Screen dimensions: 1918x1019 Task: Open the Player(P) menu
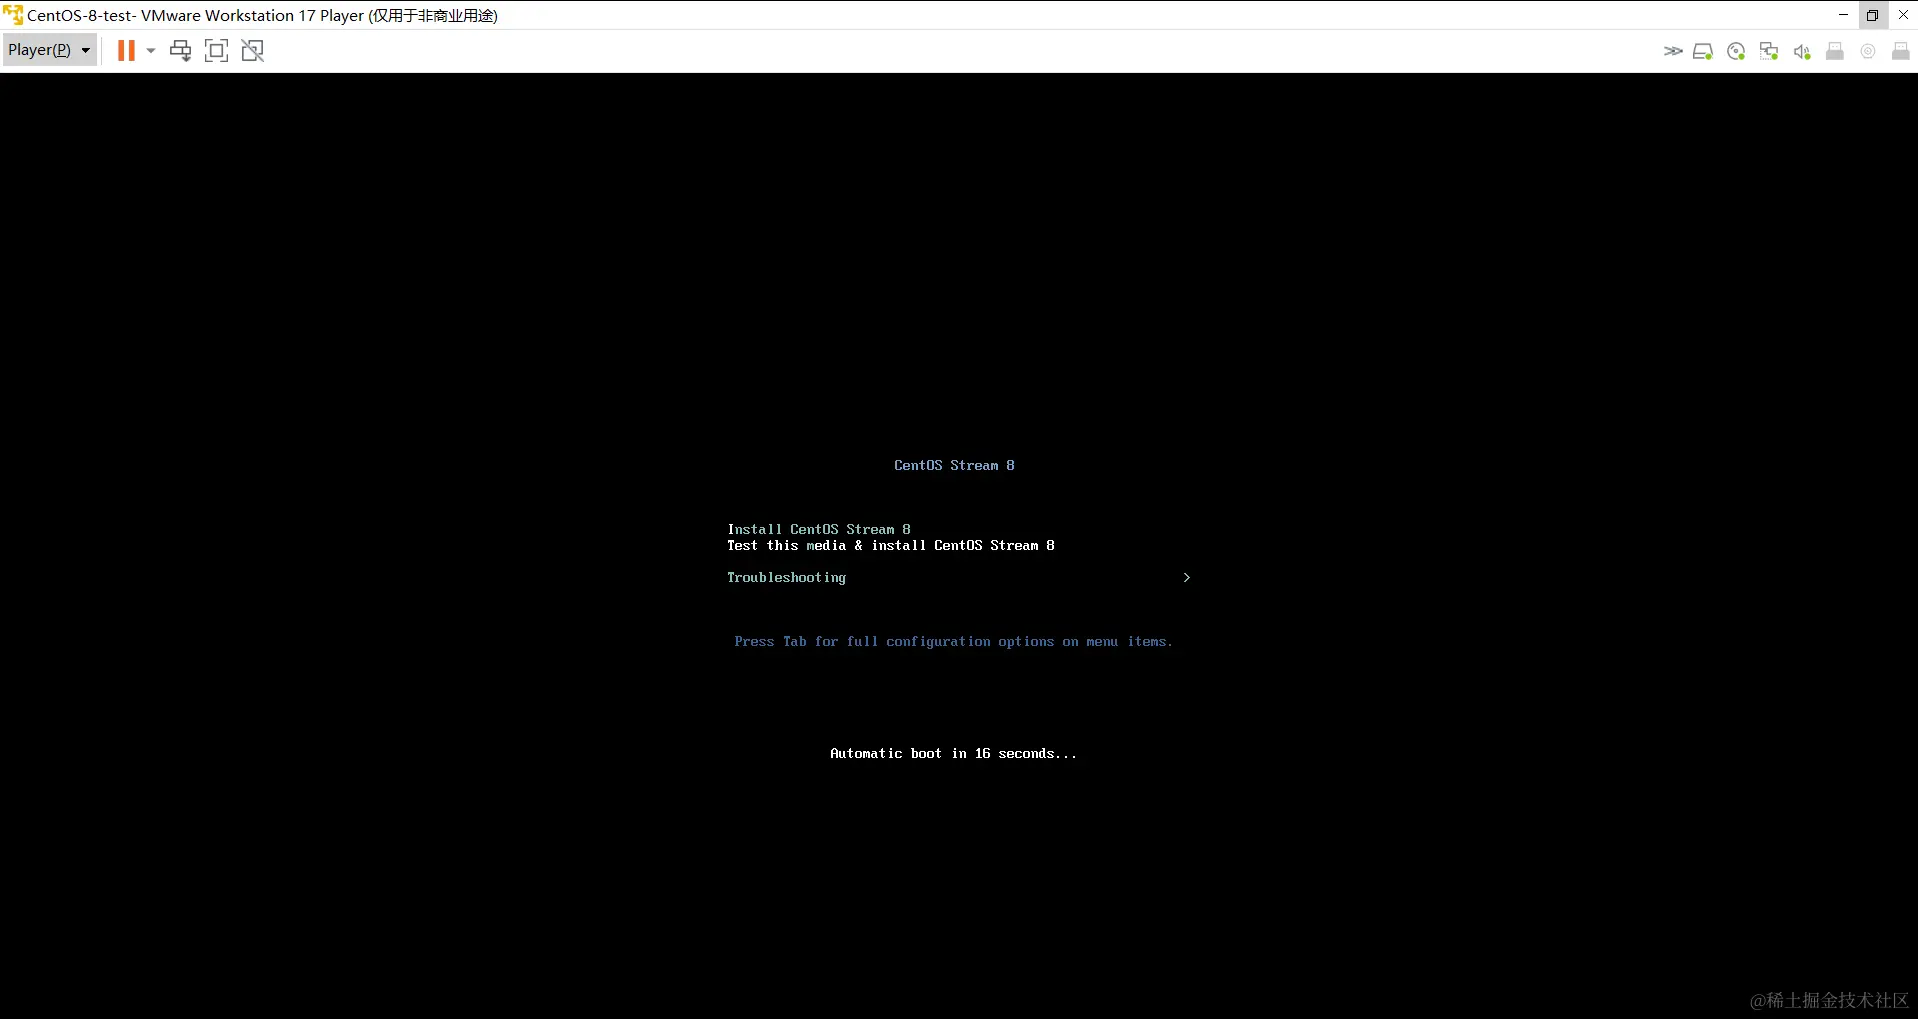tap(49, 50)
